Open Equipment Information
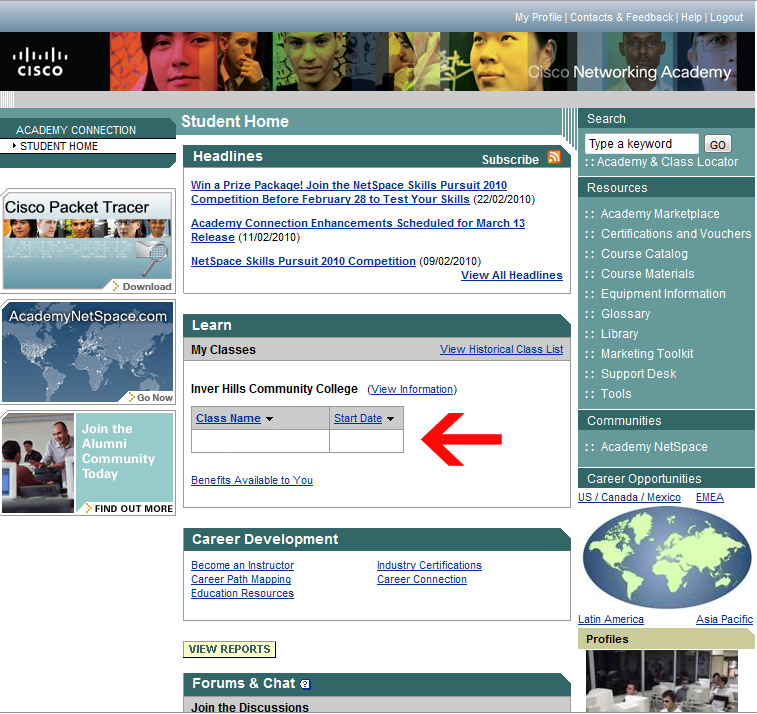Image resolution: width=757 pixels, height=714 pixels. (x=663, y=294)
